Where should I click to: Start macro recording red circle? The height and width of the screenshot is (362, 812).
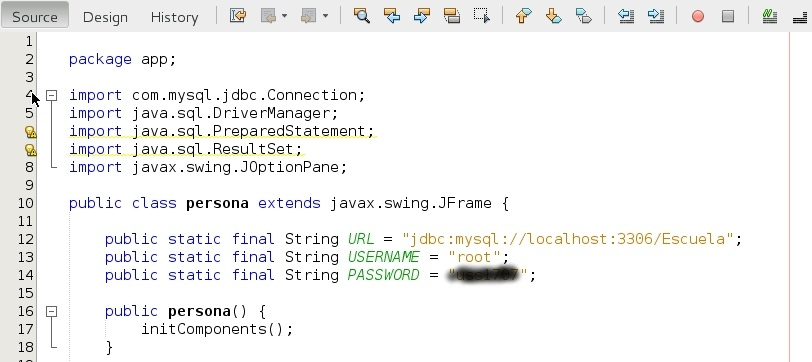coord(698,17)
